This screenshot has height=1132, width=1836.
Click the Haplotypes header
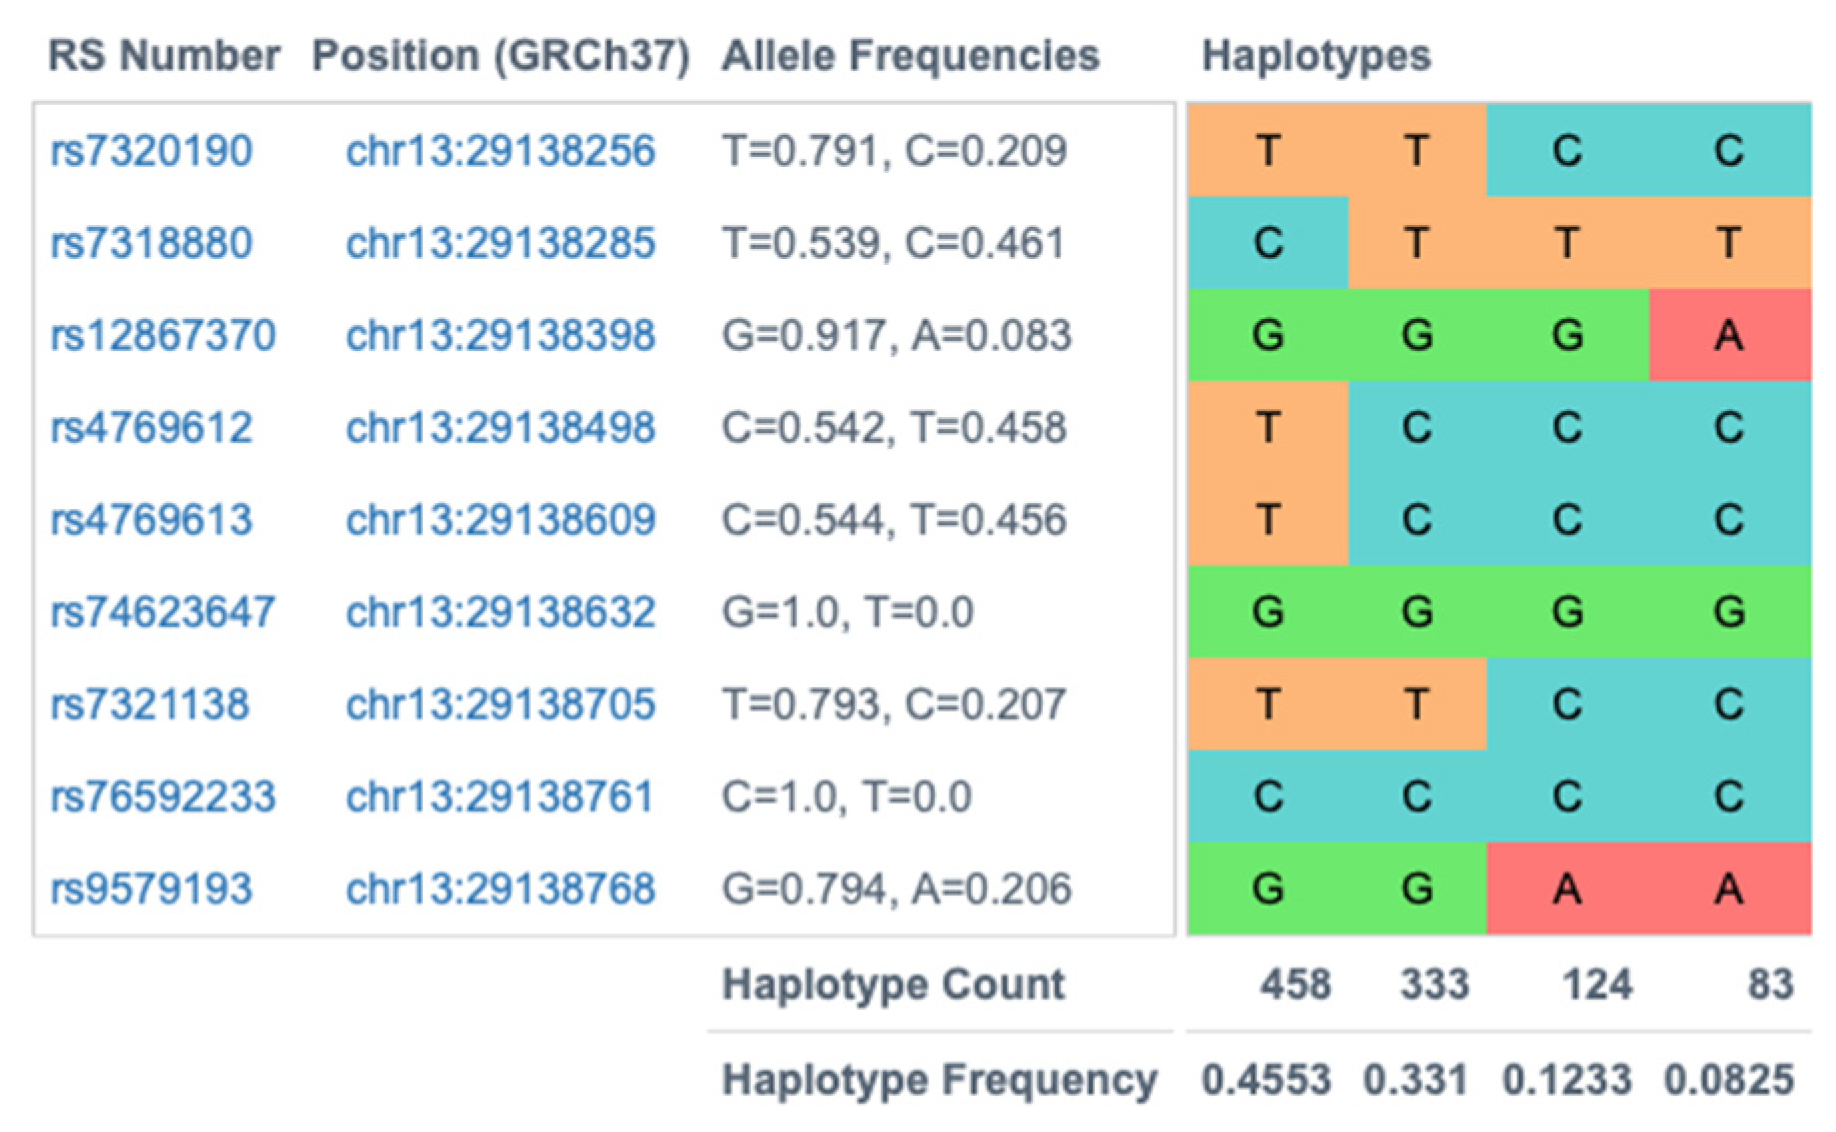[1316, 57]
